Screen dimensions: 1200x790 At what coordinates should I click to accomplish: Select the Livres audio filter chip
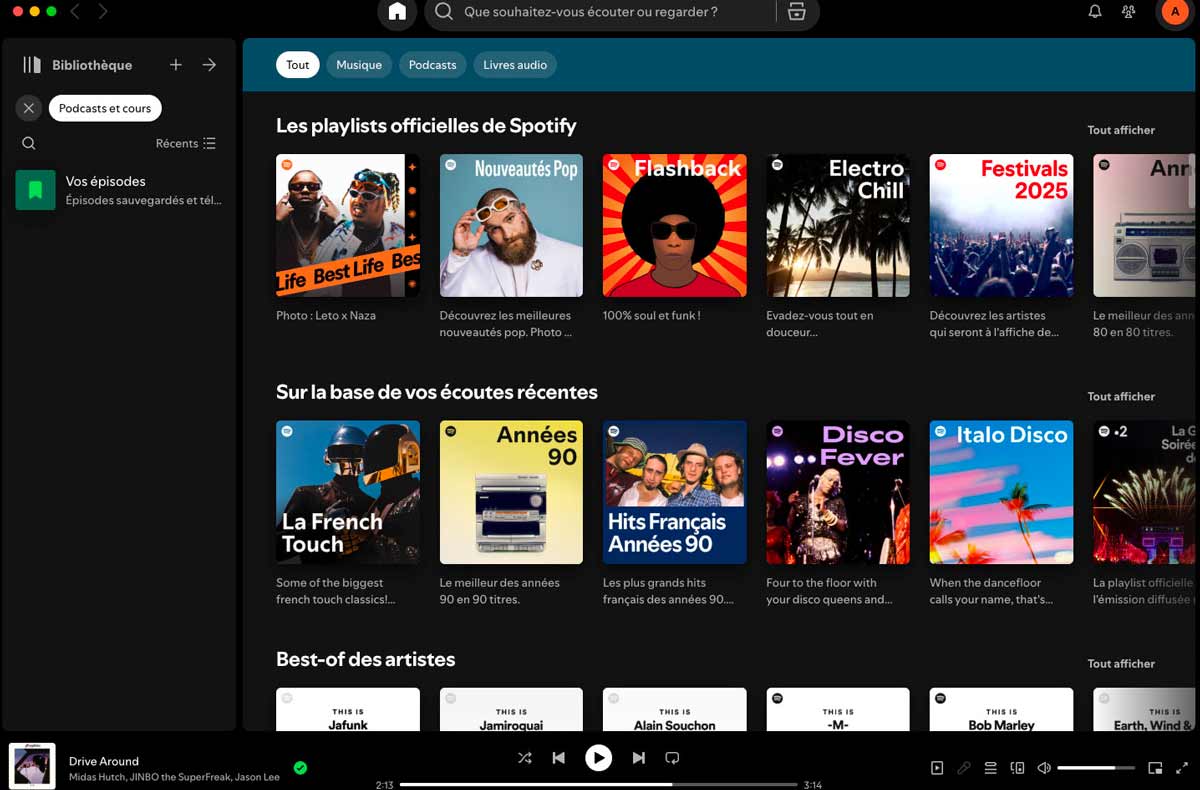[x=515, y=65]
